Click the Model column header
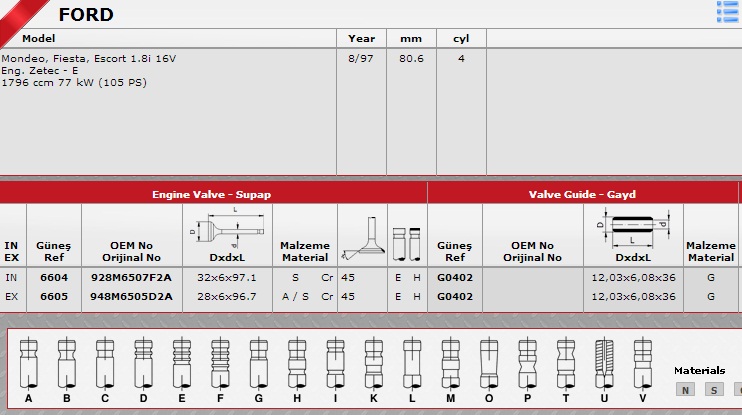The image size is (742, 415). coord(38,38)
